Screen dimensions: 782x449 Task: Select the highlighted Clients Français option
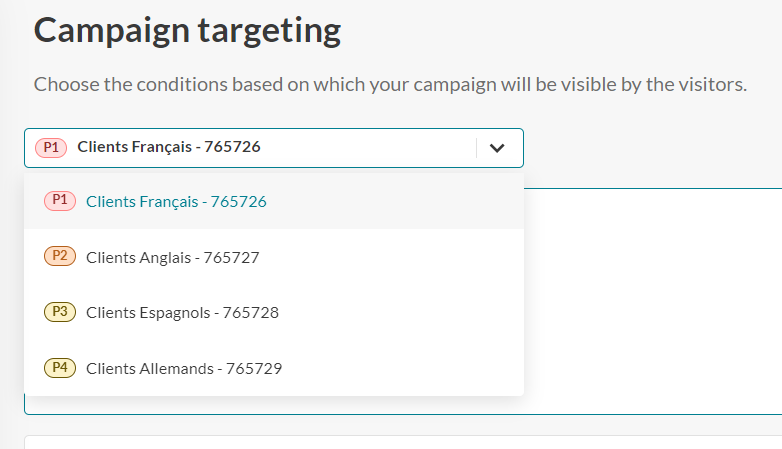[x=274, y=202]
